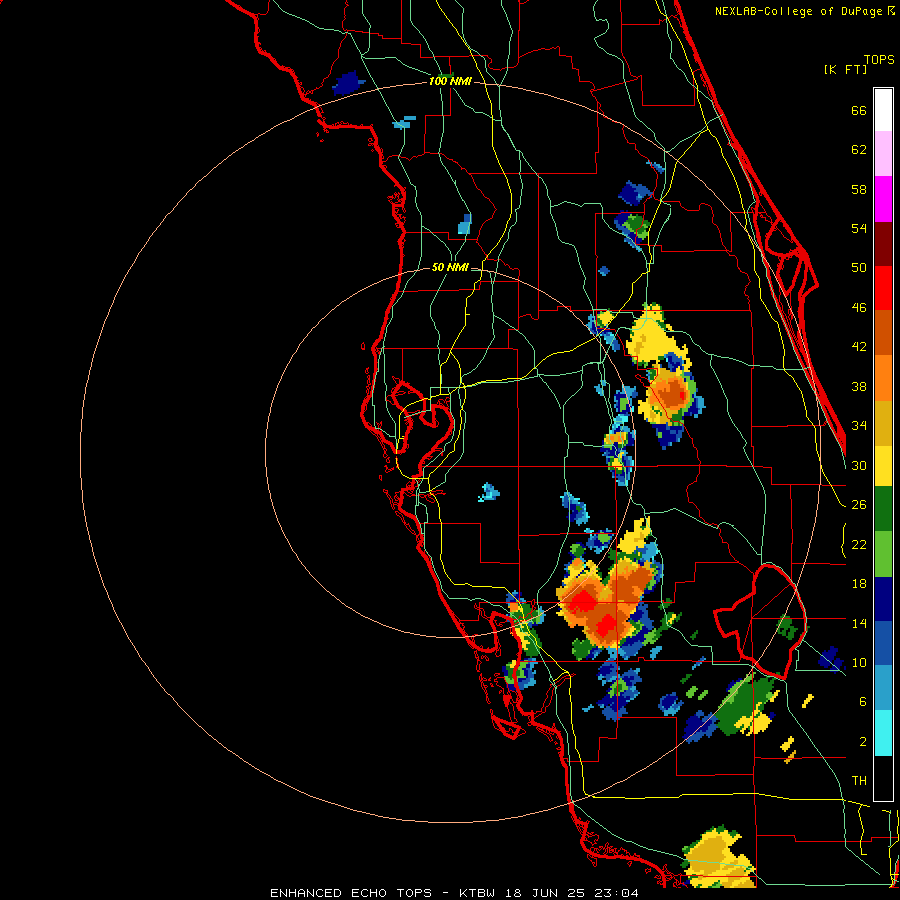Click the 2 legend value label
Viewport: 900px width, 900px height.
pos(863,742)
